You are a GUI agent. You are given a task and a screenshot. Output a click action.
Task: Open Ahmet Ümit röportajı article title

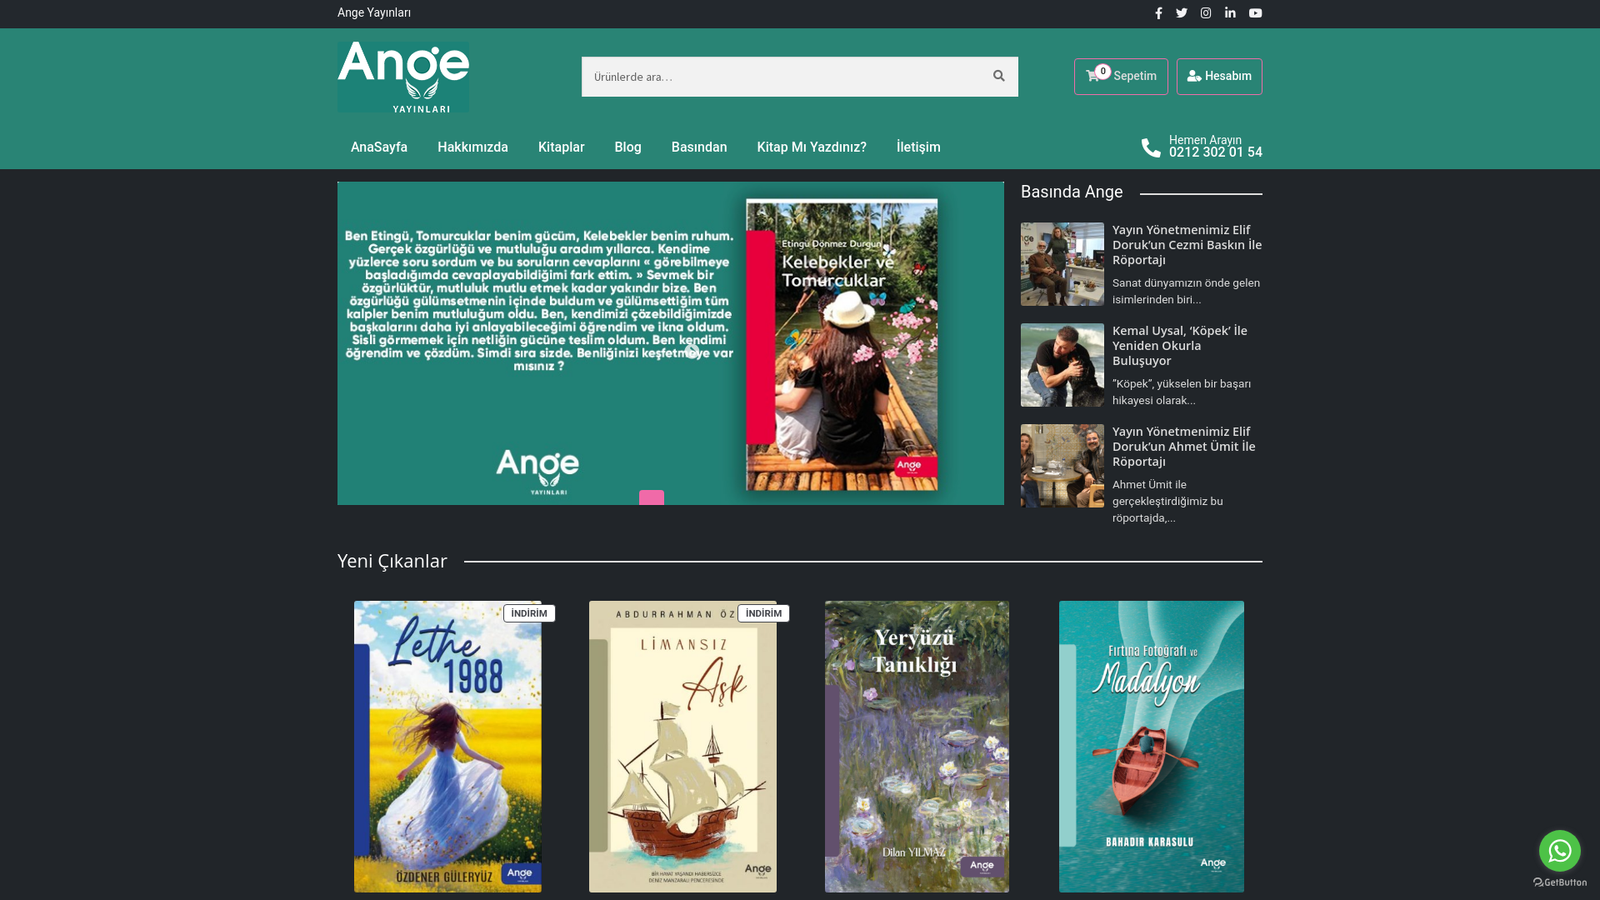tap(1184, 447)
